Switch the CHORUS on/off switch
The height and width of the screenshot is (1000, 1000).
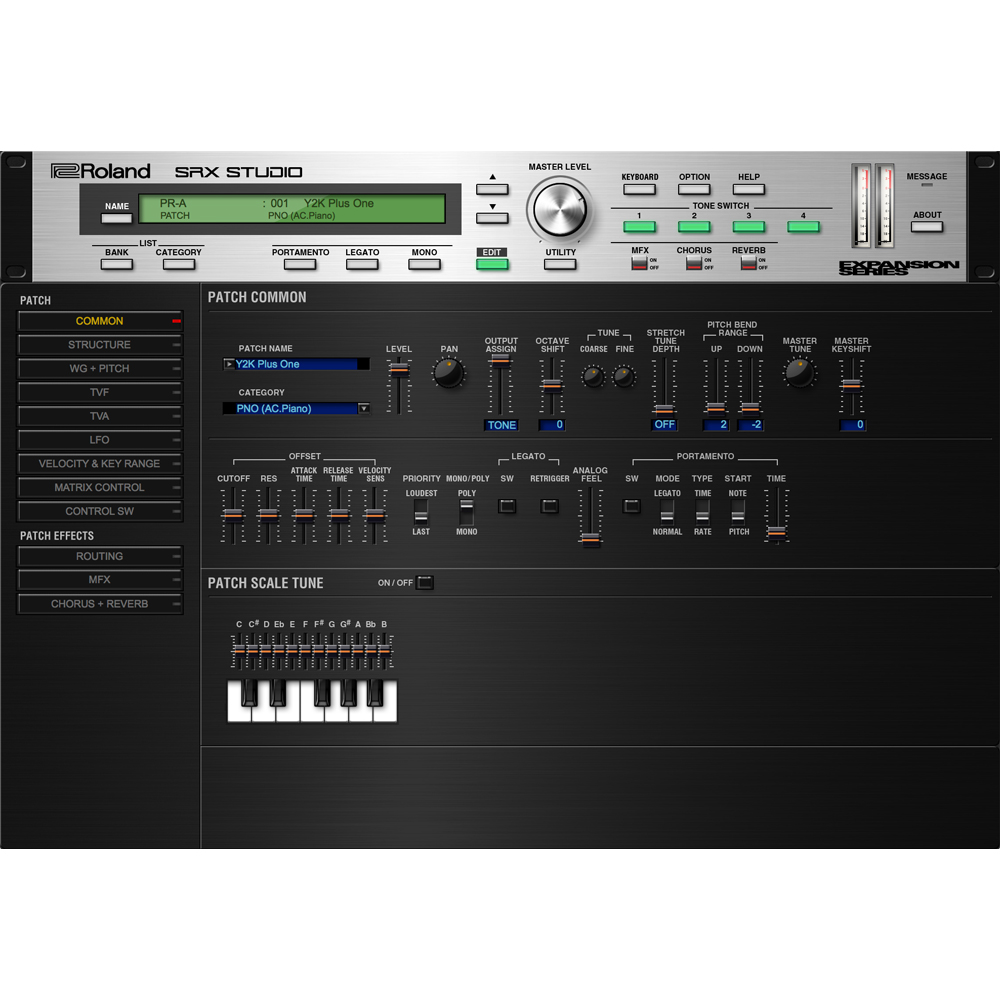pyautogui.click(x=694, y=263)
